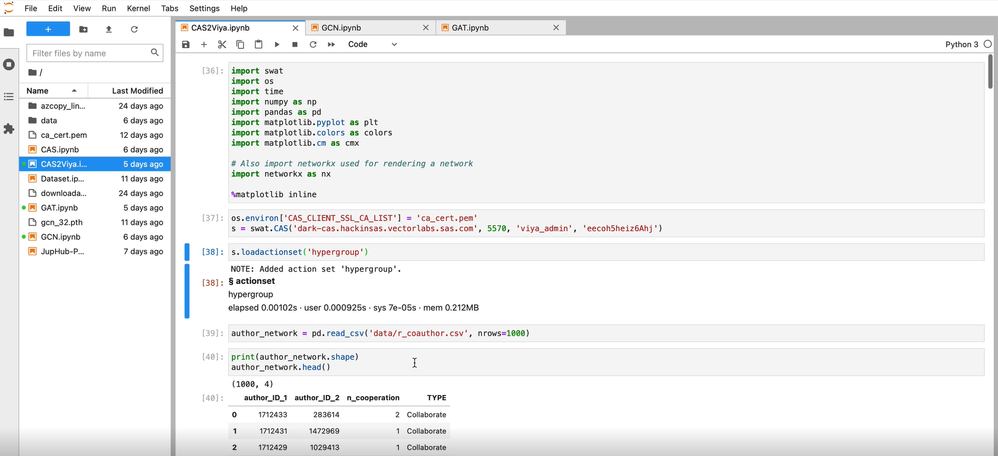Image resolution: width=998 pixels, height=456 pixels.
Task: Save the notebook with the floppy disk icon
Action: pos(186,45)
